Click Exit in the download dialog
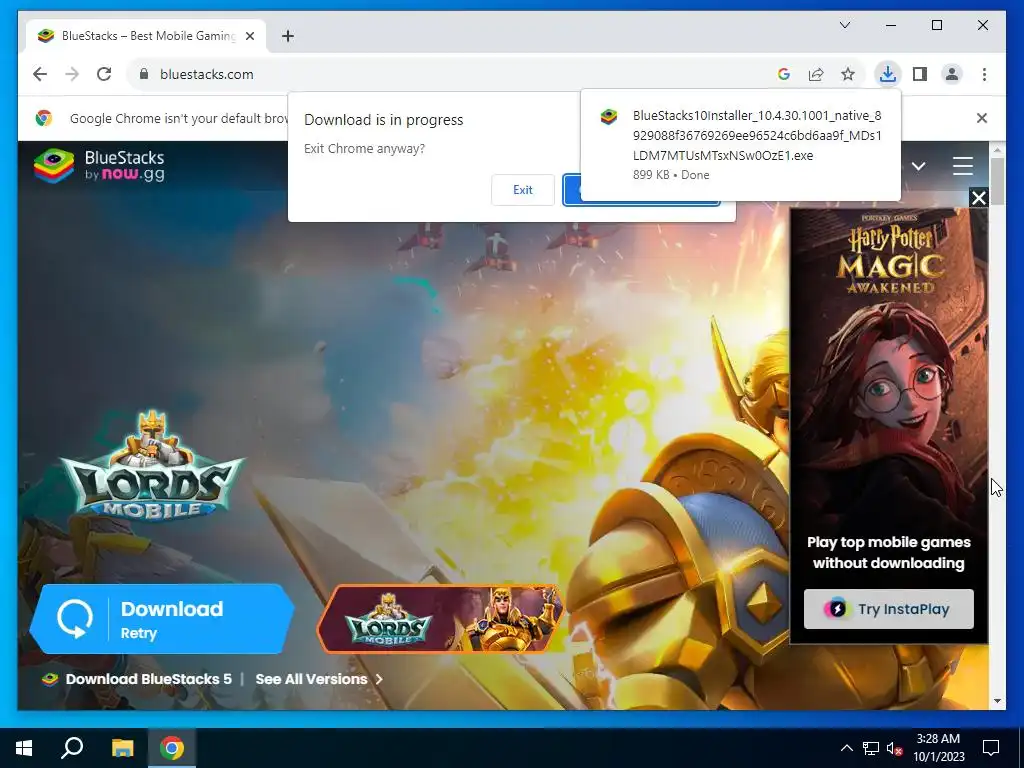 [x=522, y=190]
